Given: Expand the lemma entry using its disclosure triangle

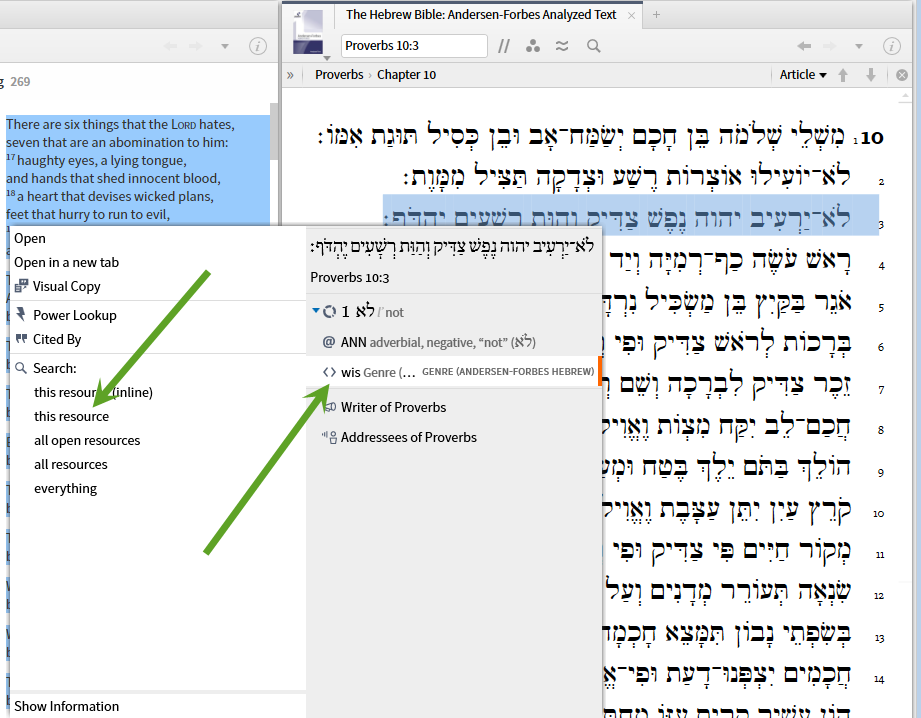Looking at the screenshot, I should pos(317,311).
